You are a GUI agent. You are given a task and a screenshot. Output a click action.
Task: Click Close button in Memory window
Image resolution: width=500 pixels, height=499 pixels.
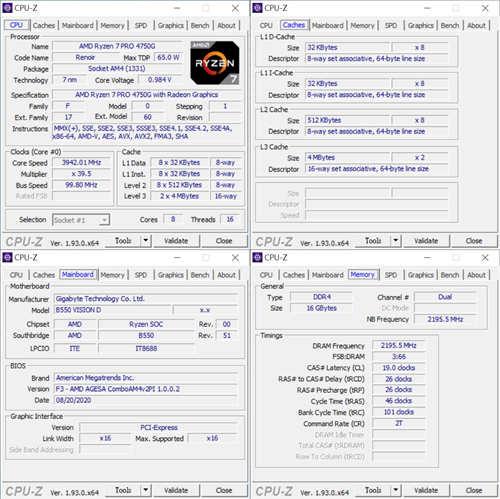474,490
